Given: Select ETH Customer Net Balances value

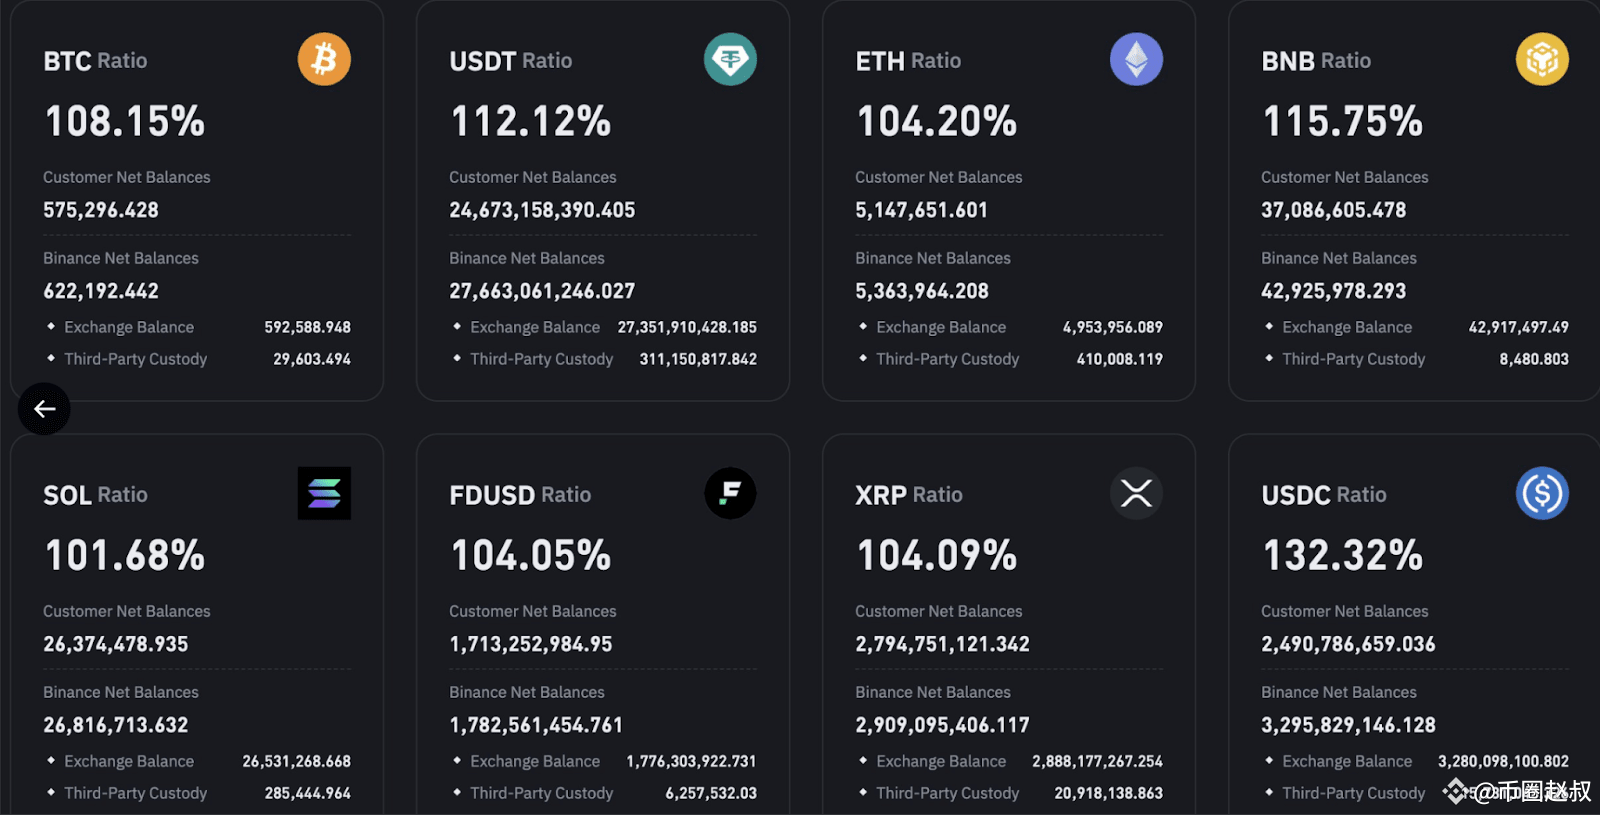Looking at the screenshot, I should point(921,210).
